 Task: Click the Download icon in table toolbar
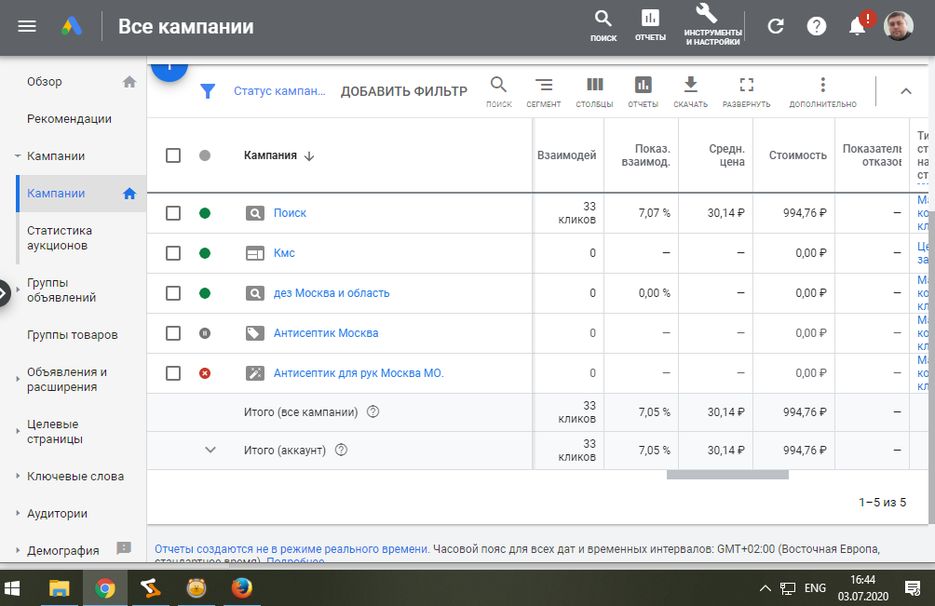coord(690,87)
